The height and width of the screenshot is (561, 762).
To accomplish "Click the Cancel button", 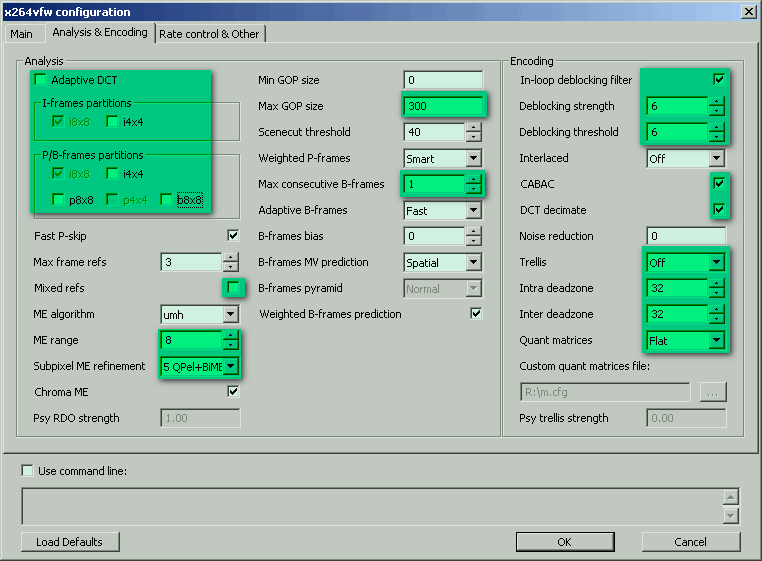I will [x=691, y=542].
